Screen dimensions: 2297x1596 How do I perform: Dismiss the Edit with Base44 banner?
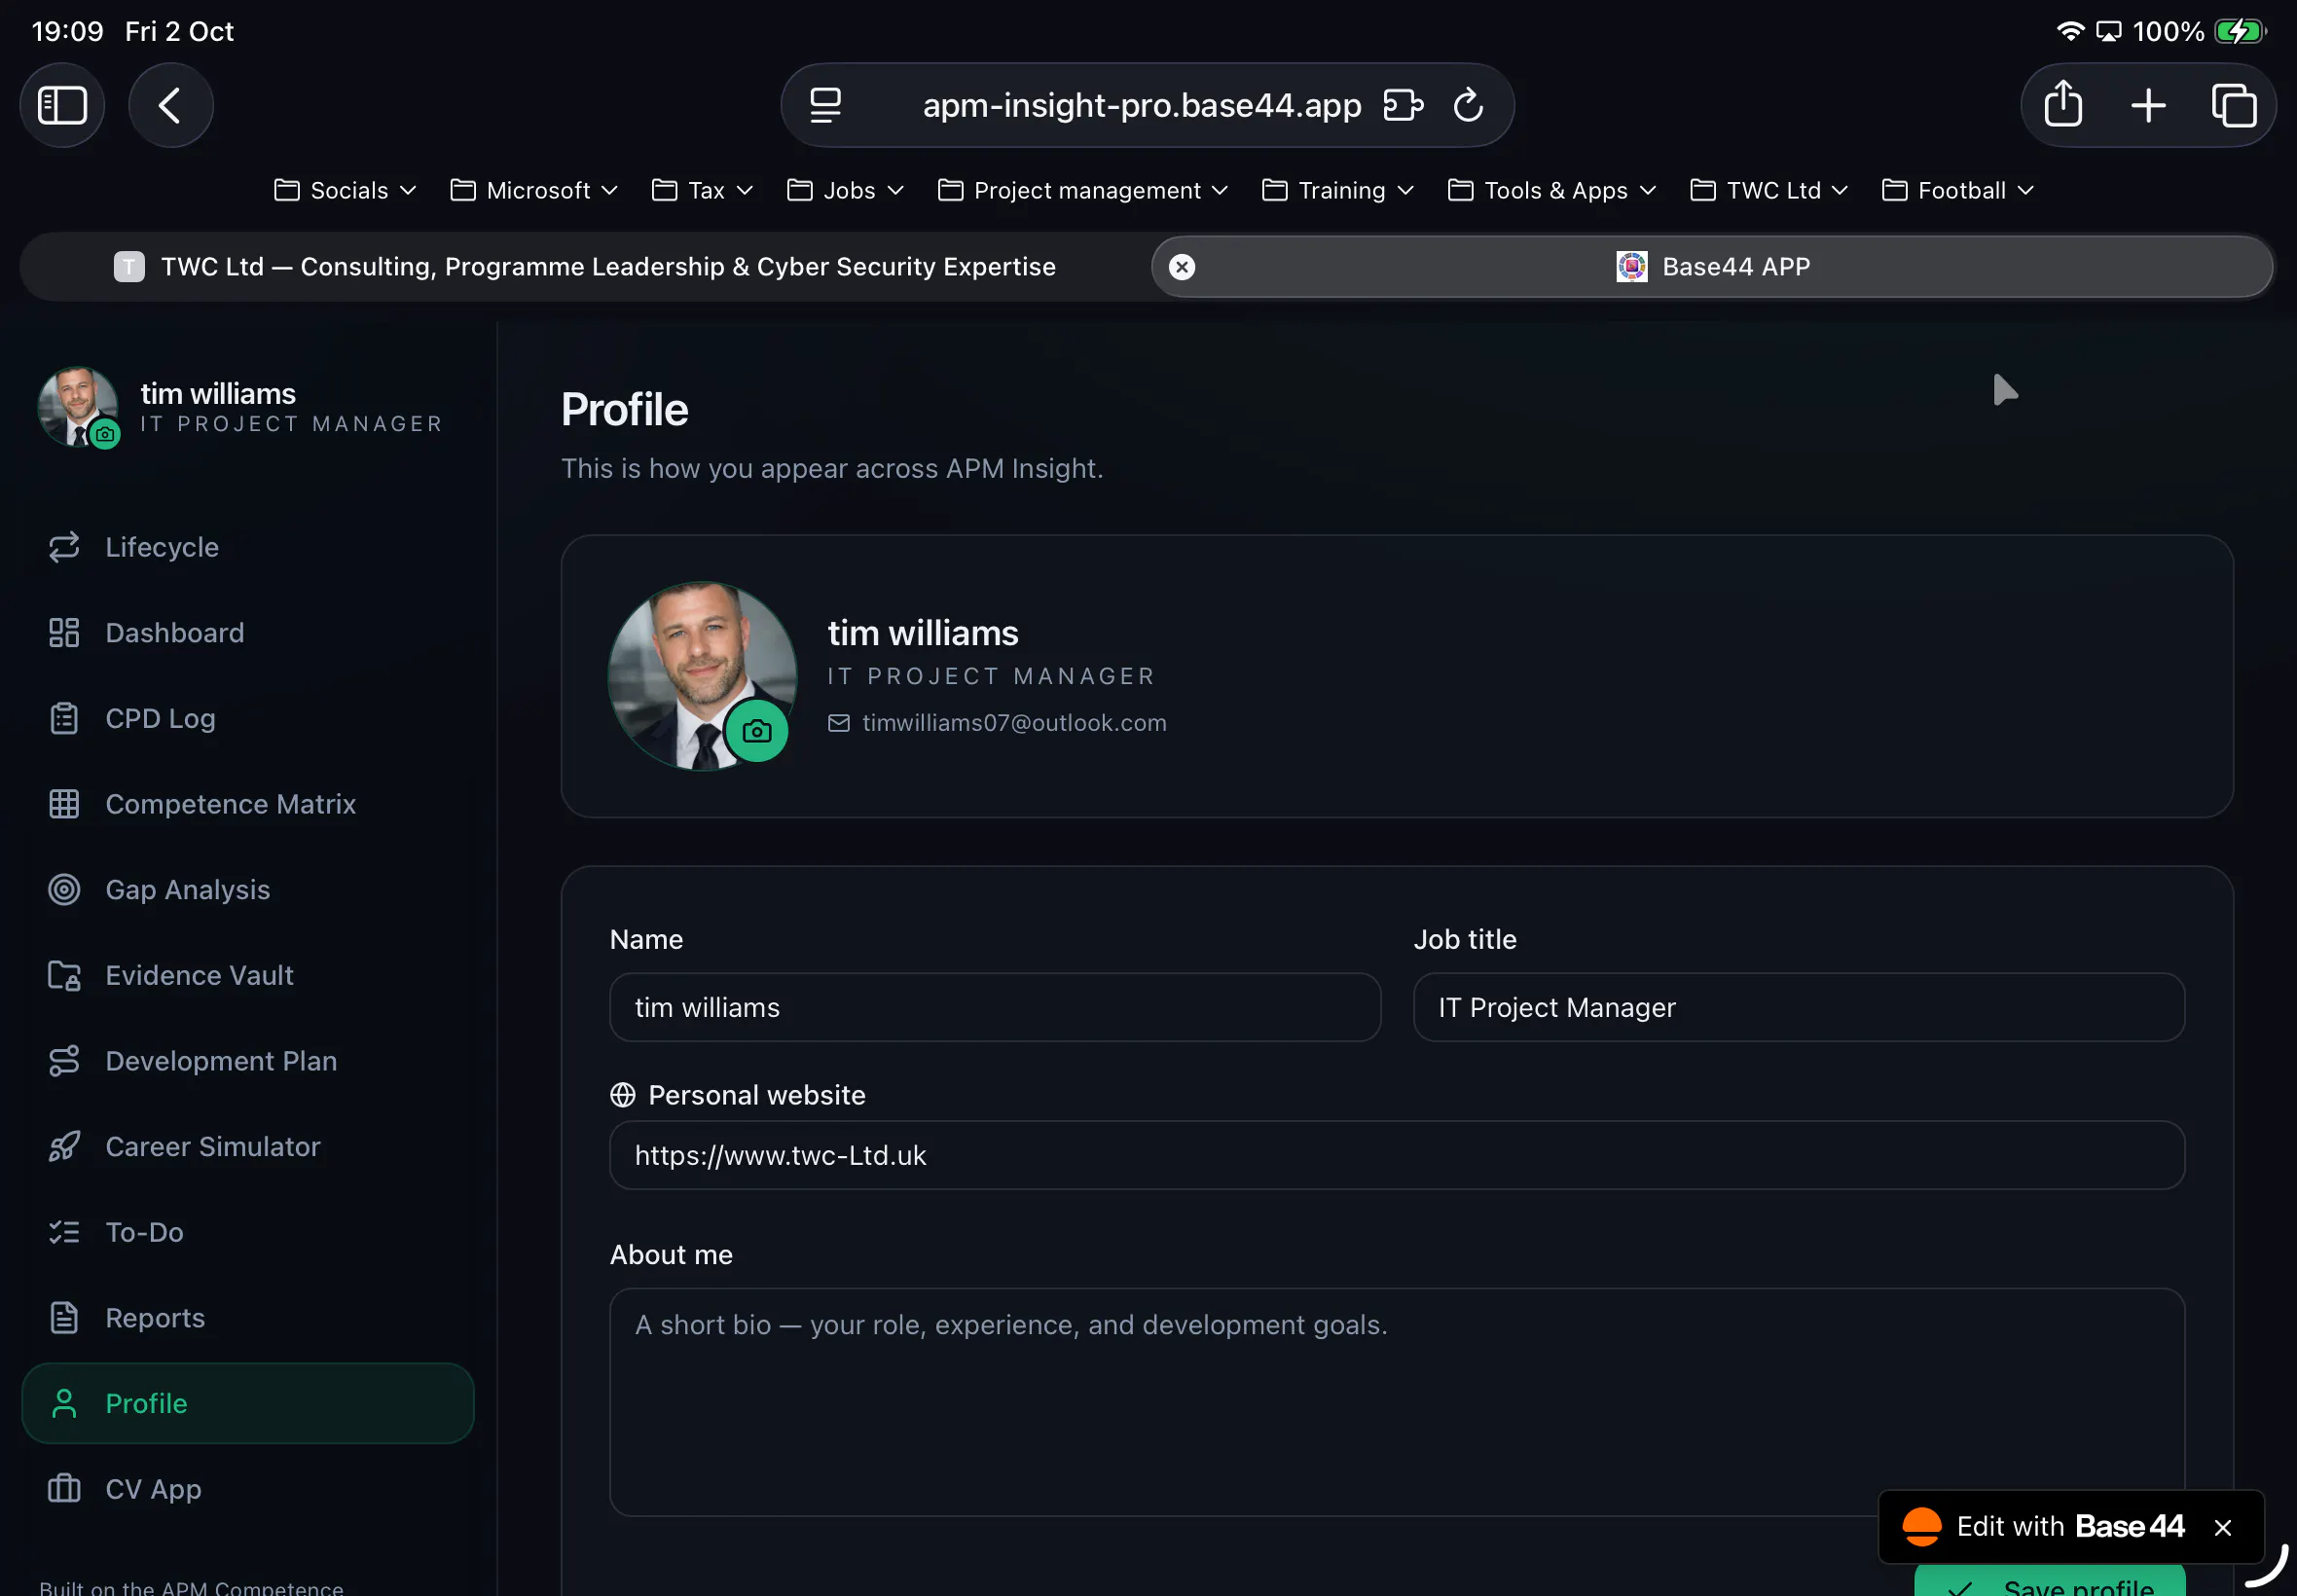[x=2223, y=1528]
